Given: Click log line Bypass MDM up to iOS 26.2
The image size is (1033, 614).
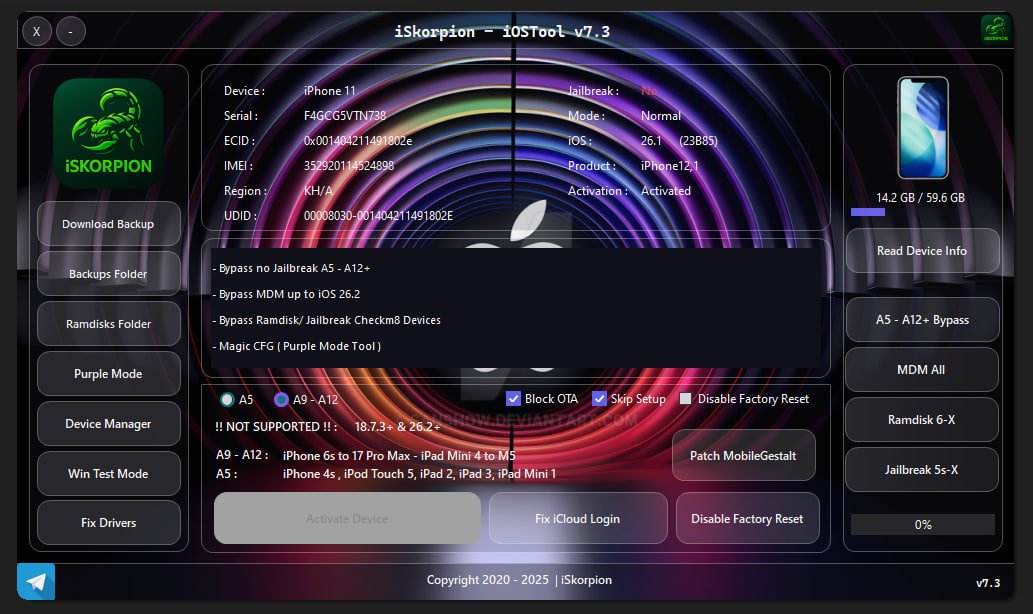Looking at the screenshot, I should 286,294.
